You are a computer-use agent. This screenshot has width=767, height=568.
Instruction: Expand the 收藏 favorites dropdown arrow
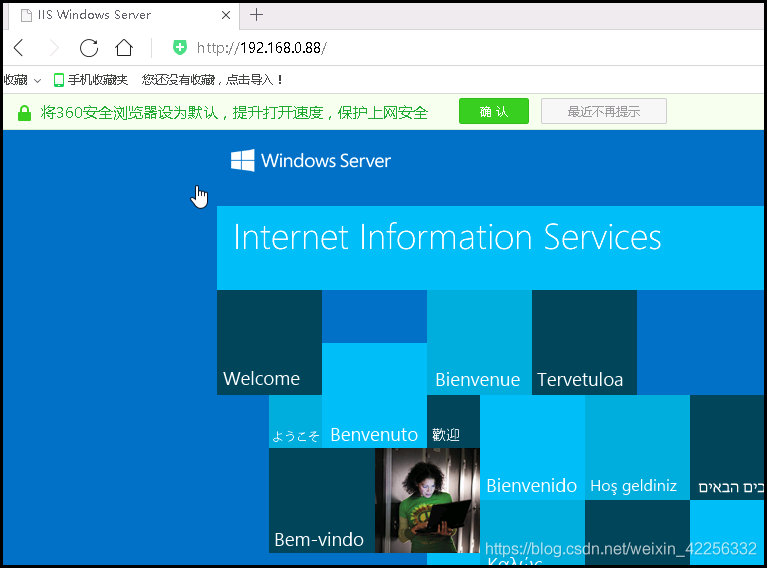pos(37,80)
